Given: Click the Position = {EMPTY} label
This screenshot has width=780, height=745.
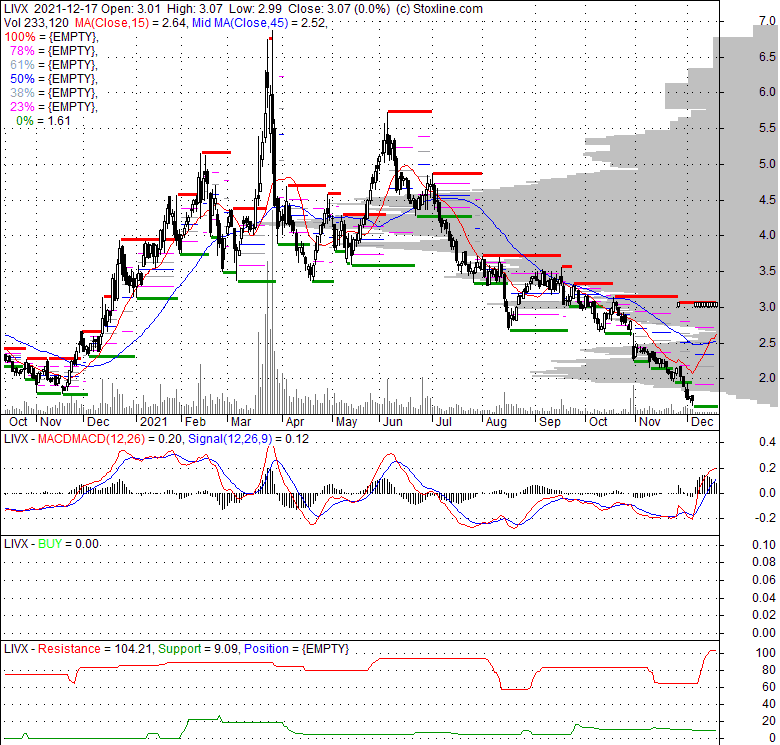Looking at the screenshot, I should coord(296,649).
